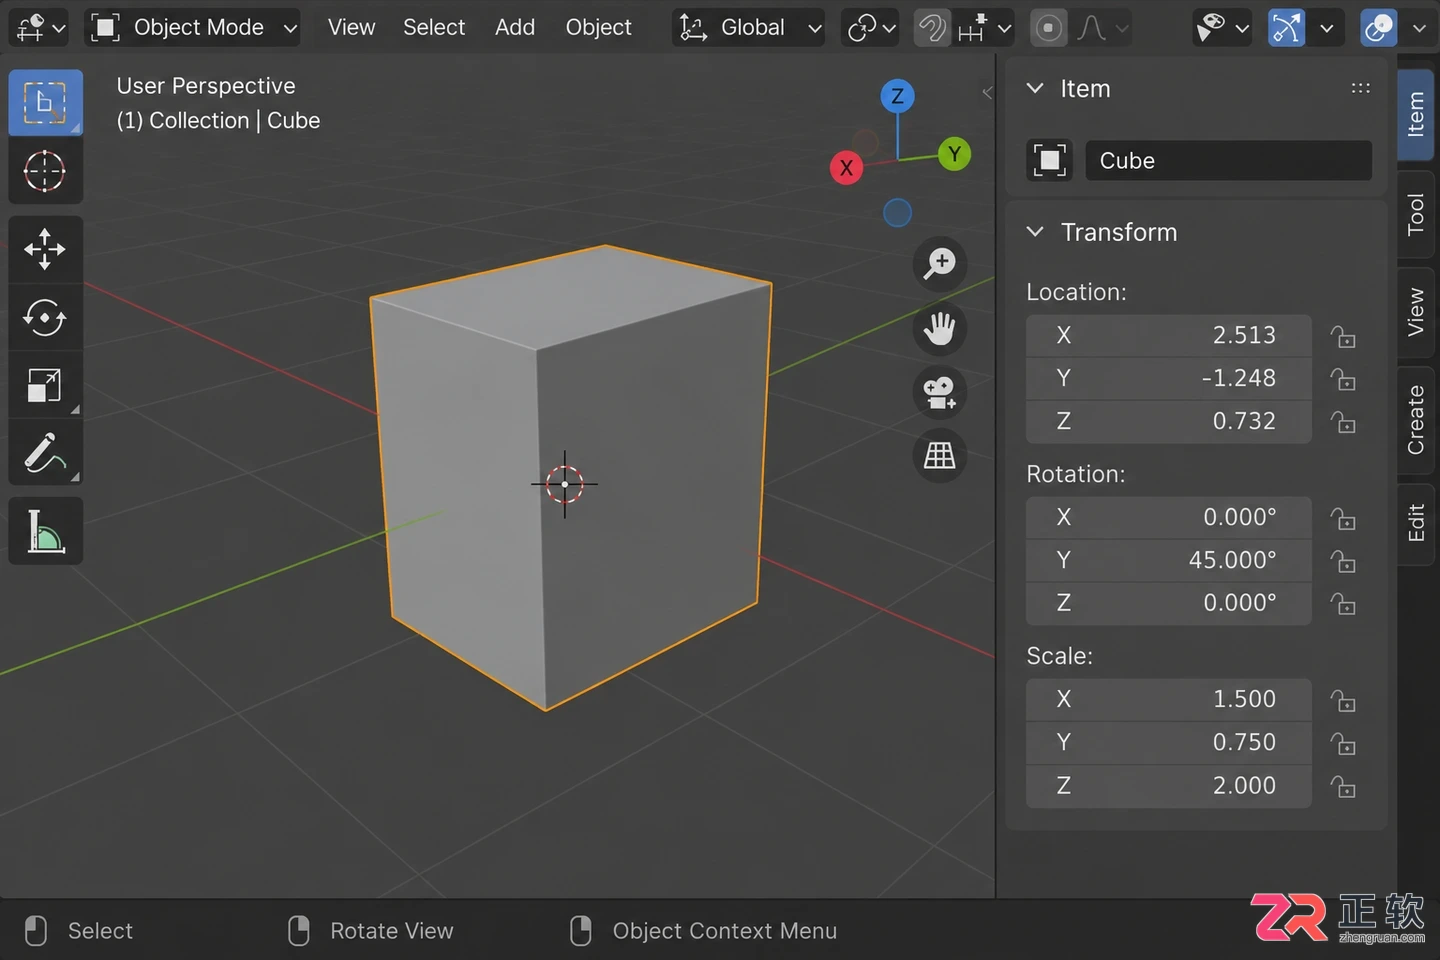Open the View menu

pos(351,28)
